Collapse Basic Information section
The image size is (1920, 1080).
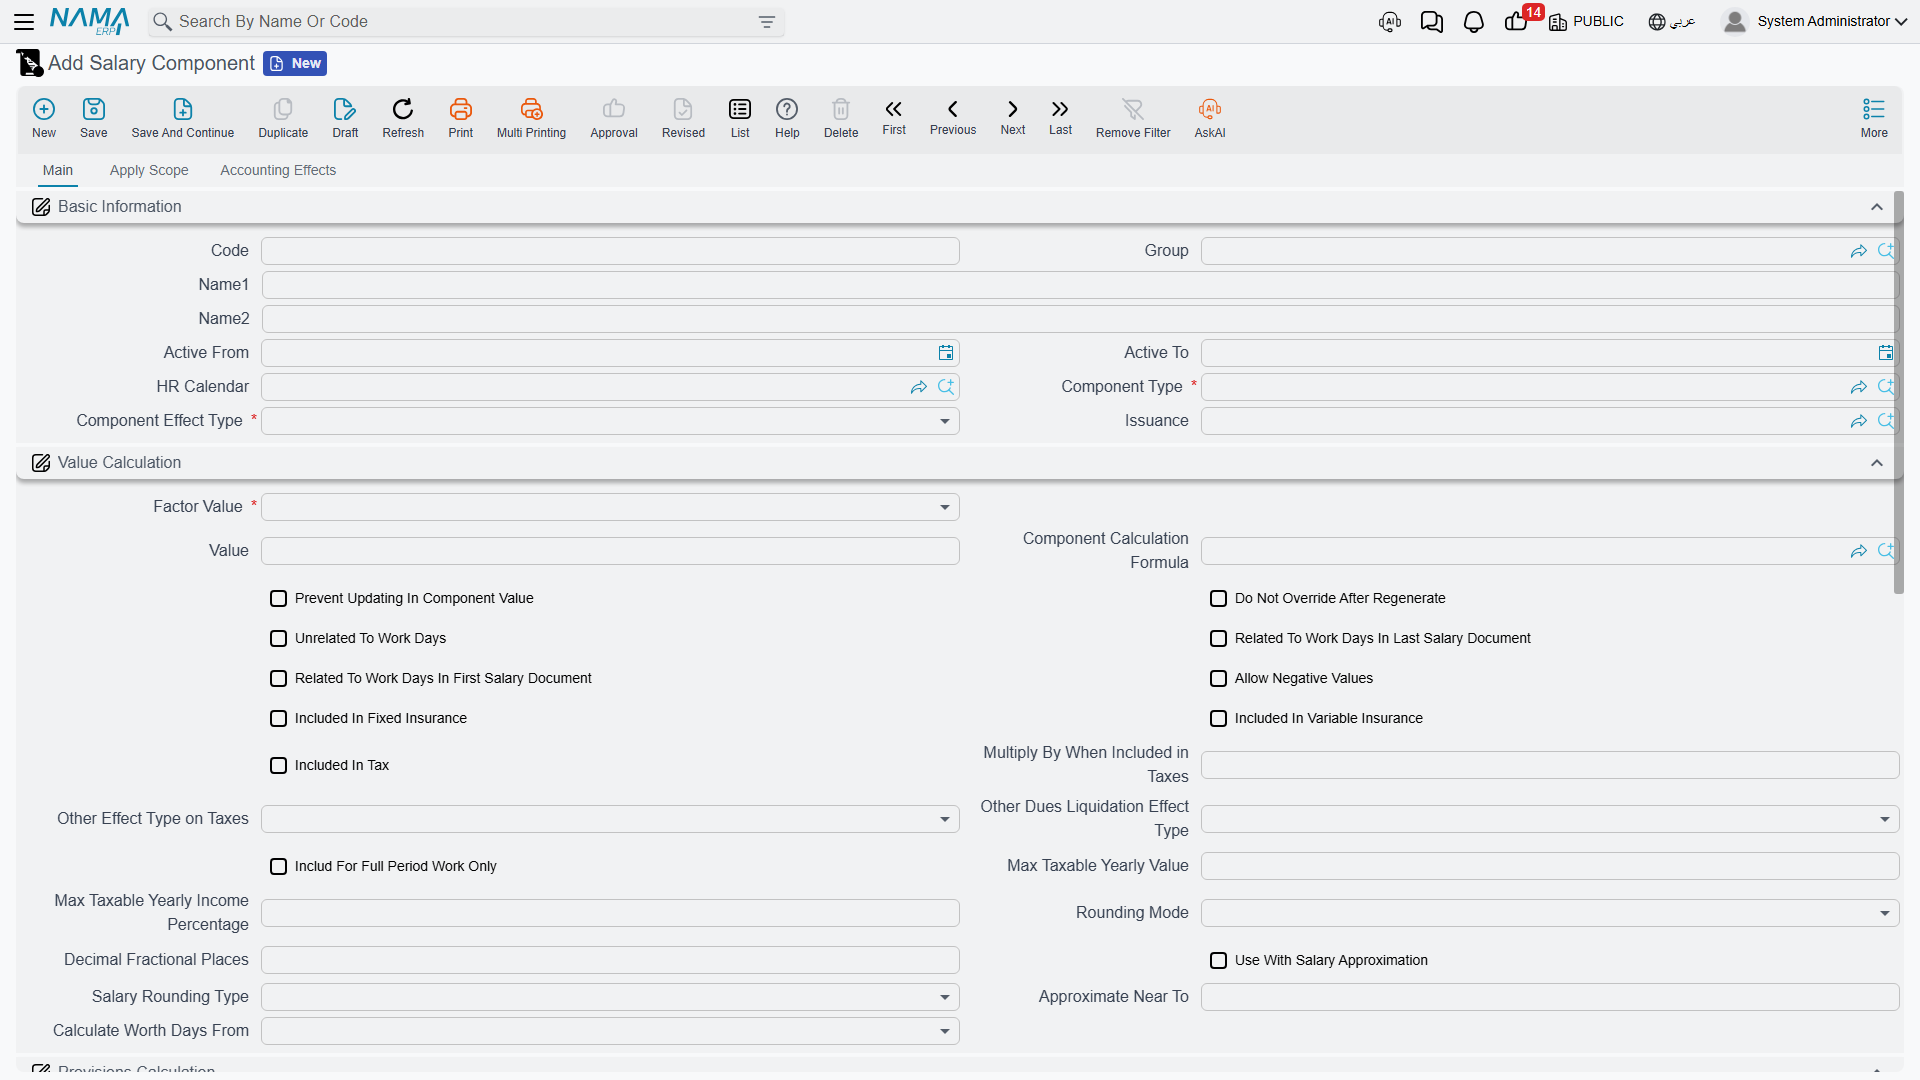1877,207
